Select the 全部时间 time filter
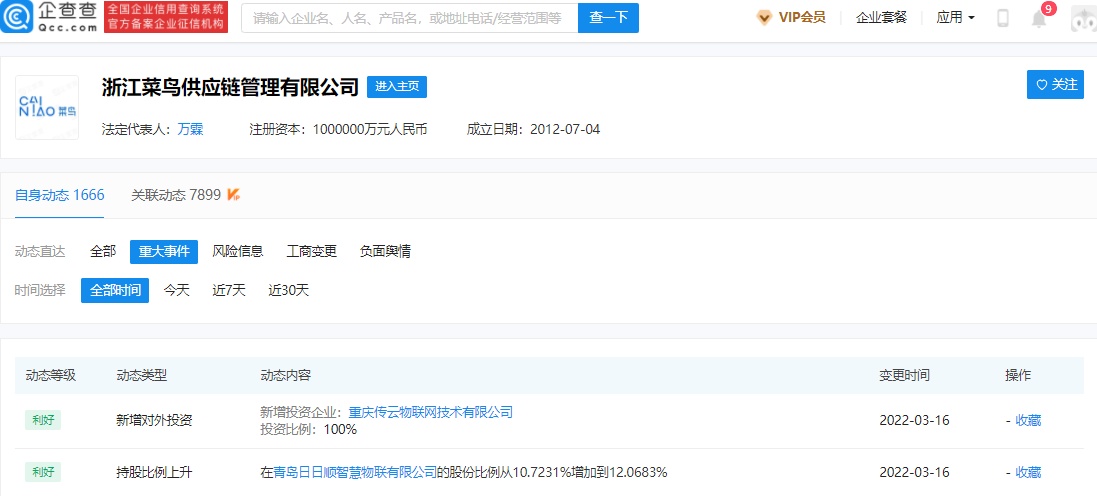Image resolution: width=1097 pixels, height=496 pixels. (115, 290)
